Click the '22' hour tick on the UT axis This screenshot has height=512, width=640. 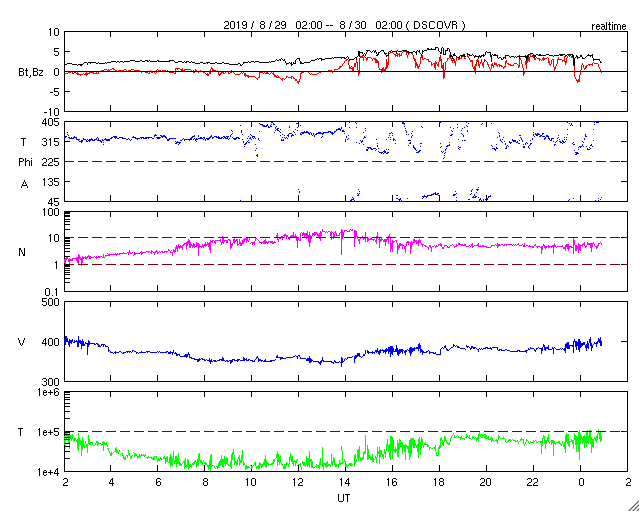tap(533, 483)
